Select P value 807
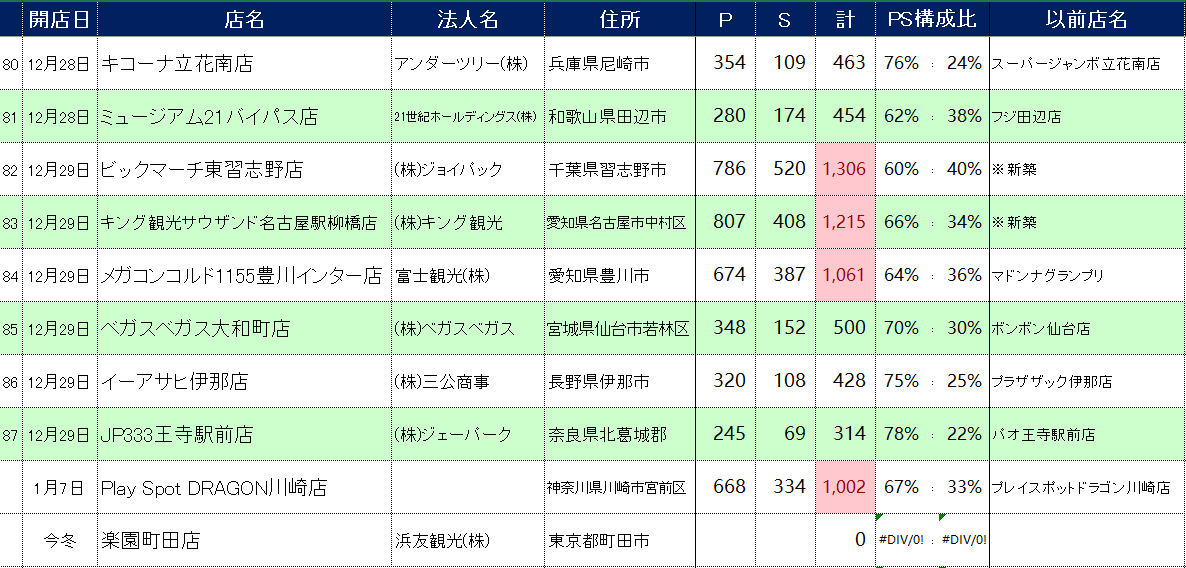The height and width of the screenshot is (568, 1186). coord(729,222)
